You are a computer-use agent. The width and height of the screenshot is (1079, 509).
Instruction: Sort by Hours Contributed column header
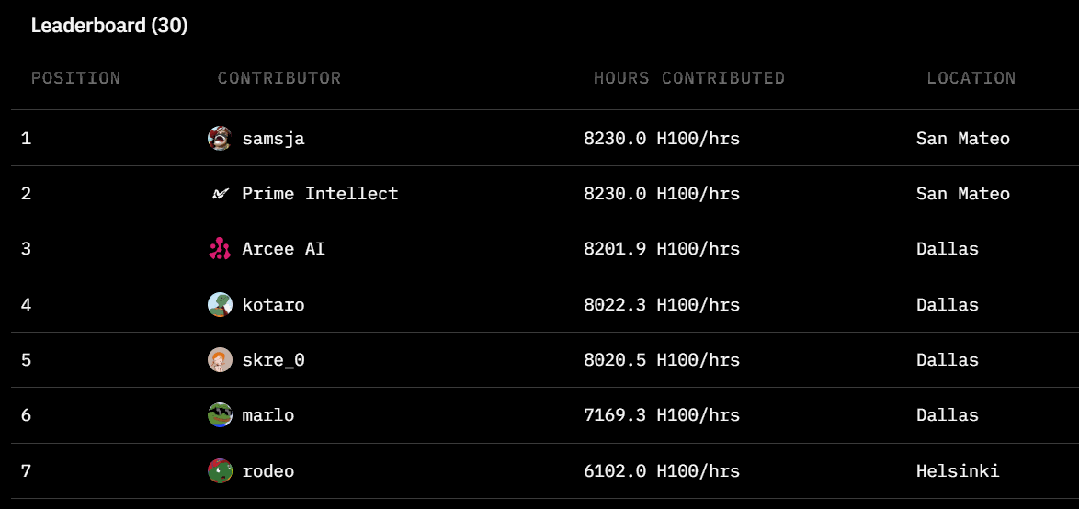tap(689, 78)
